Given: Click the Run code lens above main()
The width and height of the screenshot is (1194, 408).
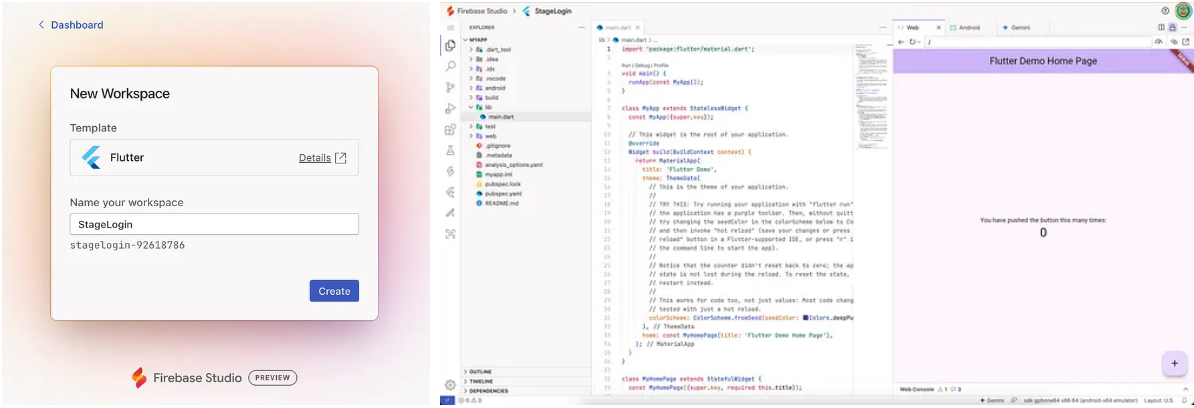Looking at the screenshot, I should point(626,65).
